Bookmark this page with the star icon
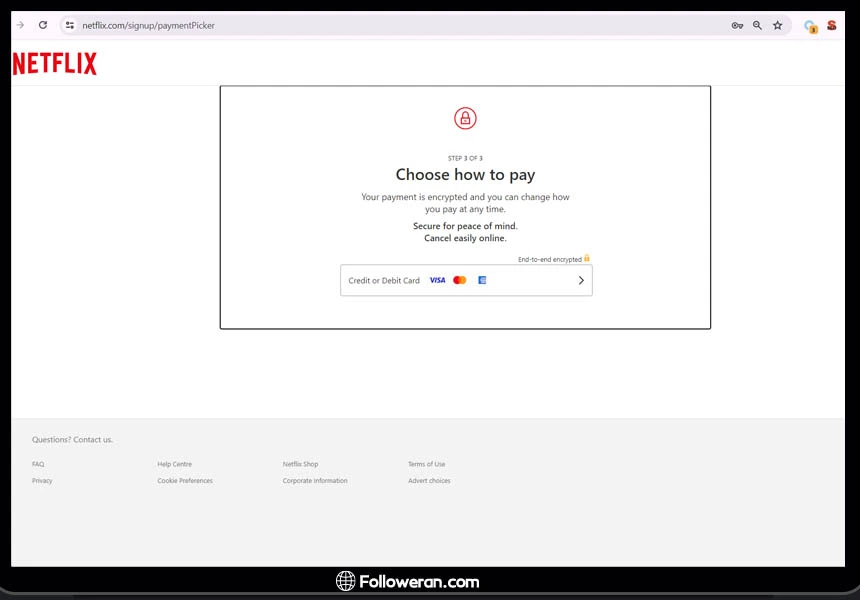Screen dimensions: 860x600 [777, 25]
